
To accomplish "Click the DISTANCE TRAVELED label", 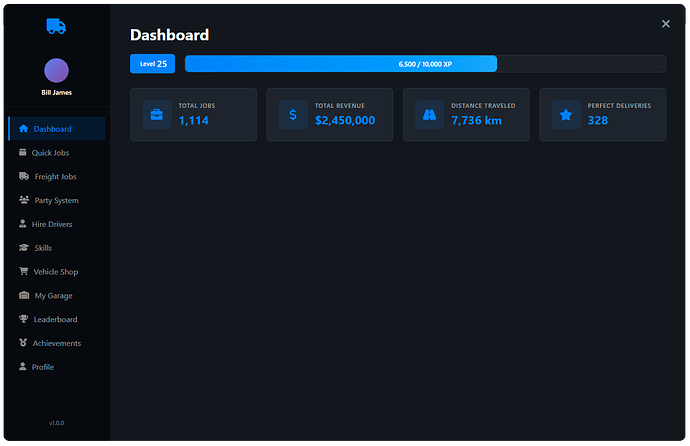I will [x=483, y=106].
